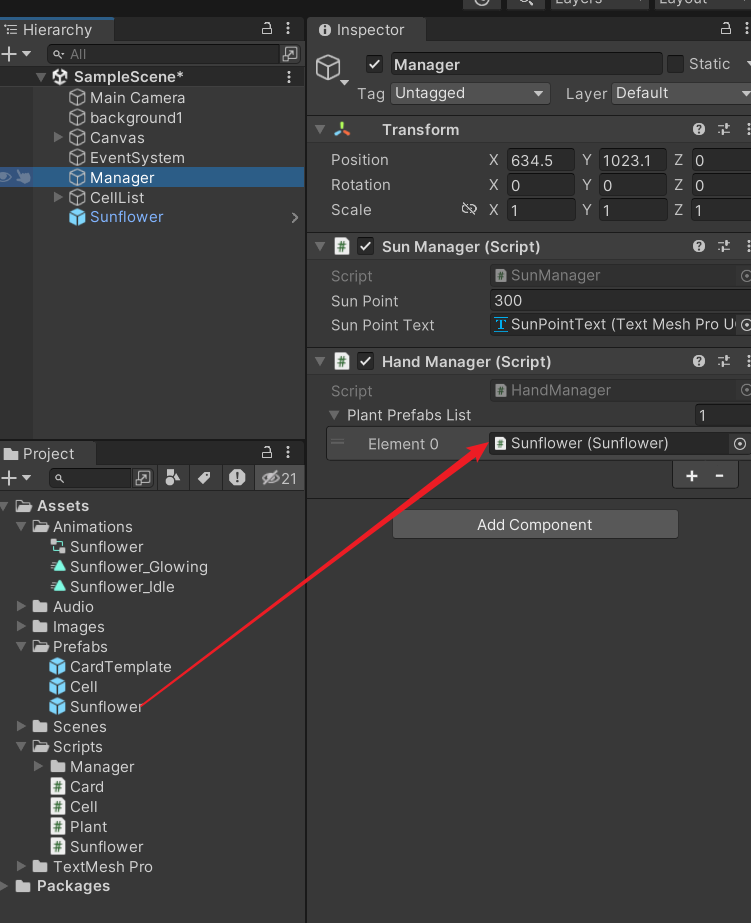Click Search by Type icon in Project panel
This screenshot has width=751, height=923.
172,478
